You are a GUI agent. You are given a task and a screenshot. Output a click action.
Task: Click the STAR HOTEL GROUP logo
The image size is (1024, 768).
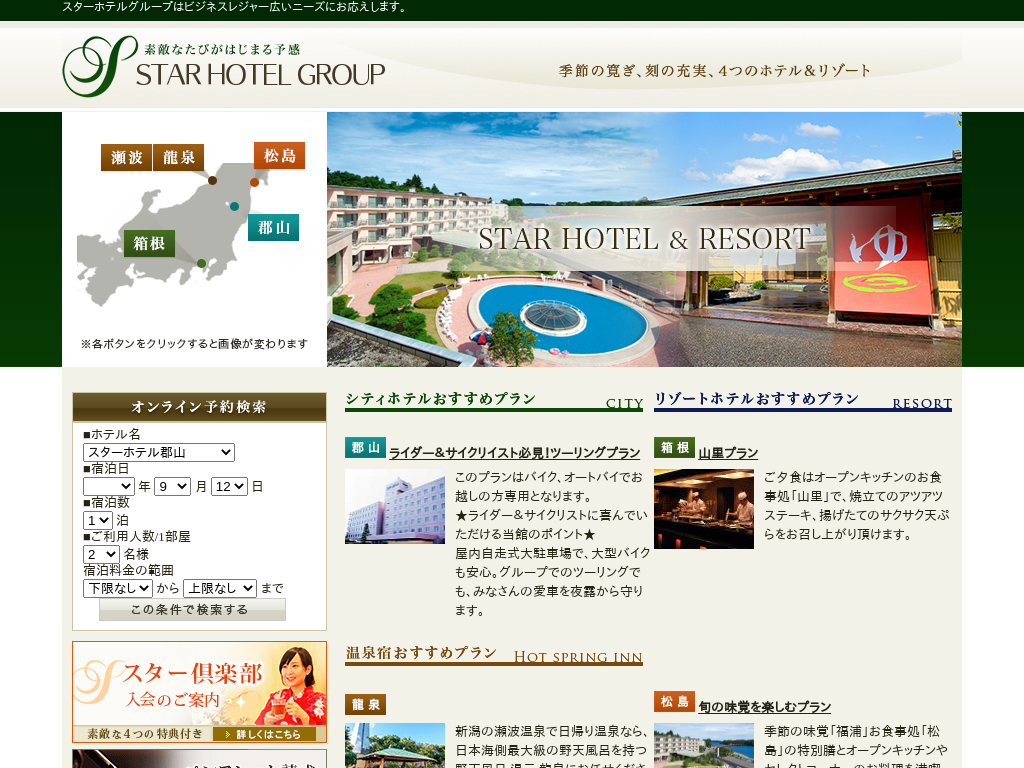(x=224, y=67)
